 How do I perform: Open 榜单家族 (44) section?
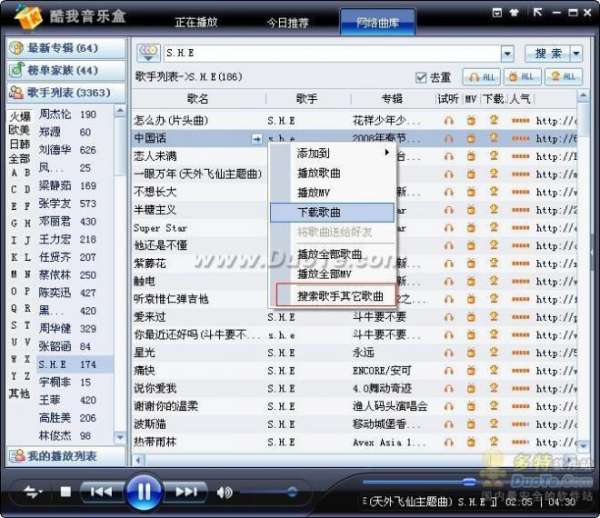[66, 70]
